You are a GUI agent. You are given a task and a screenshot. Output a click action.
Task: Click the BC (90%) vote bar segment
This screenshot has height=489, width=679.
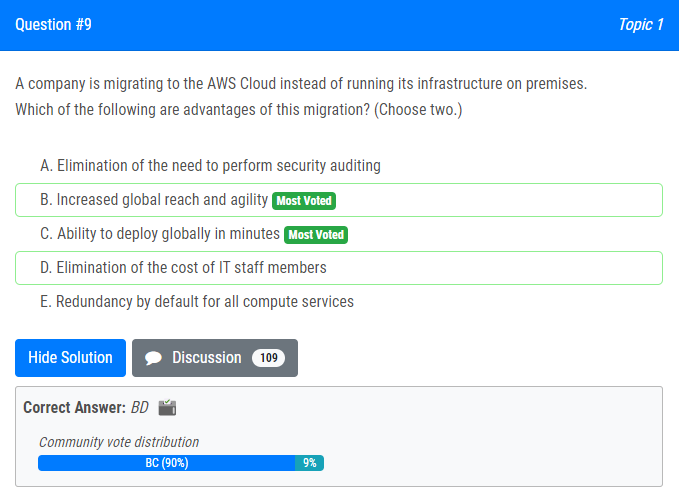click(x=167, y=463)
